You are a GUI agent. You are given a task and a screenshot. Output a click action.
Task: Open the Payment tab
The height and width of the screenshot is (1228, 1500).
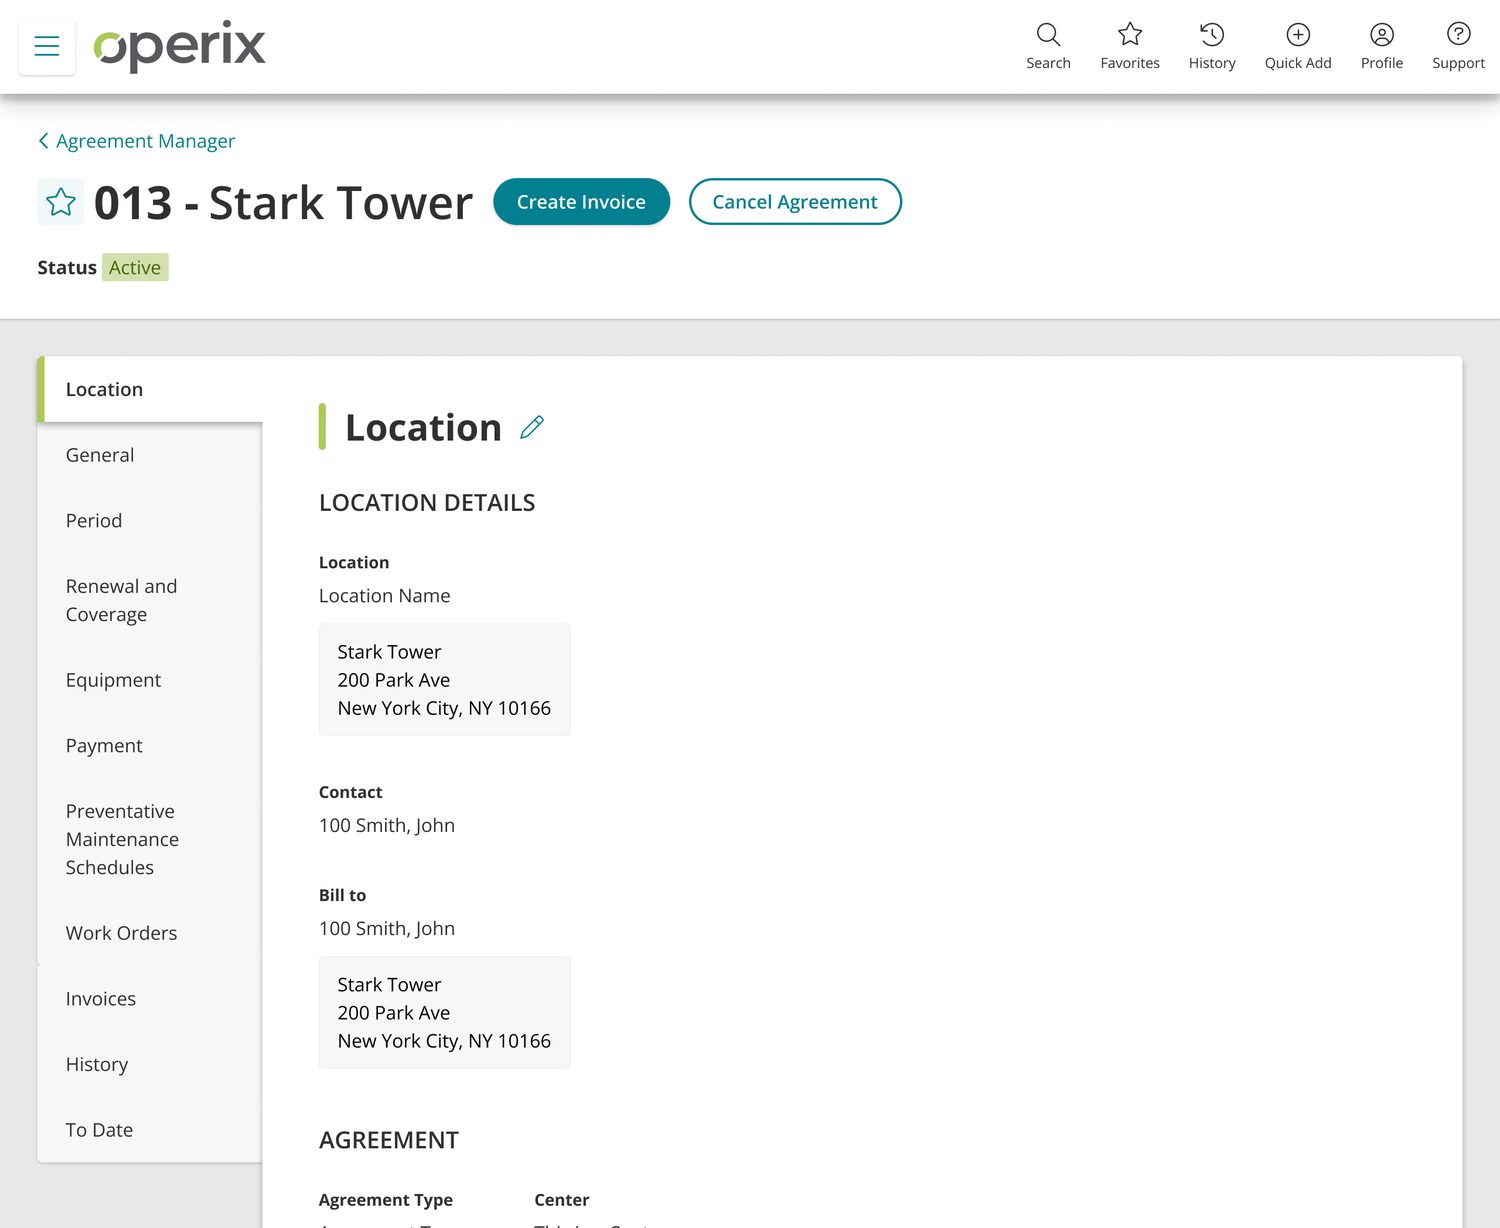[x=150, y=746]
